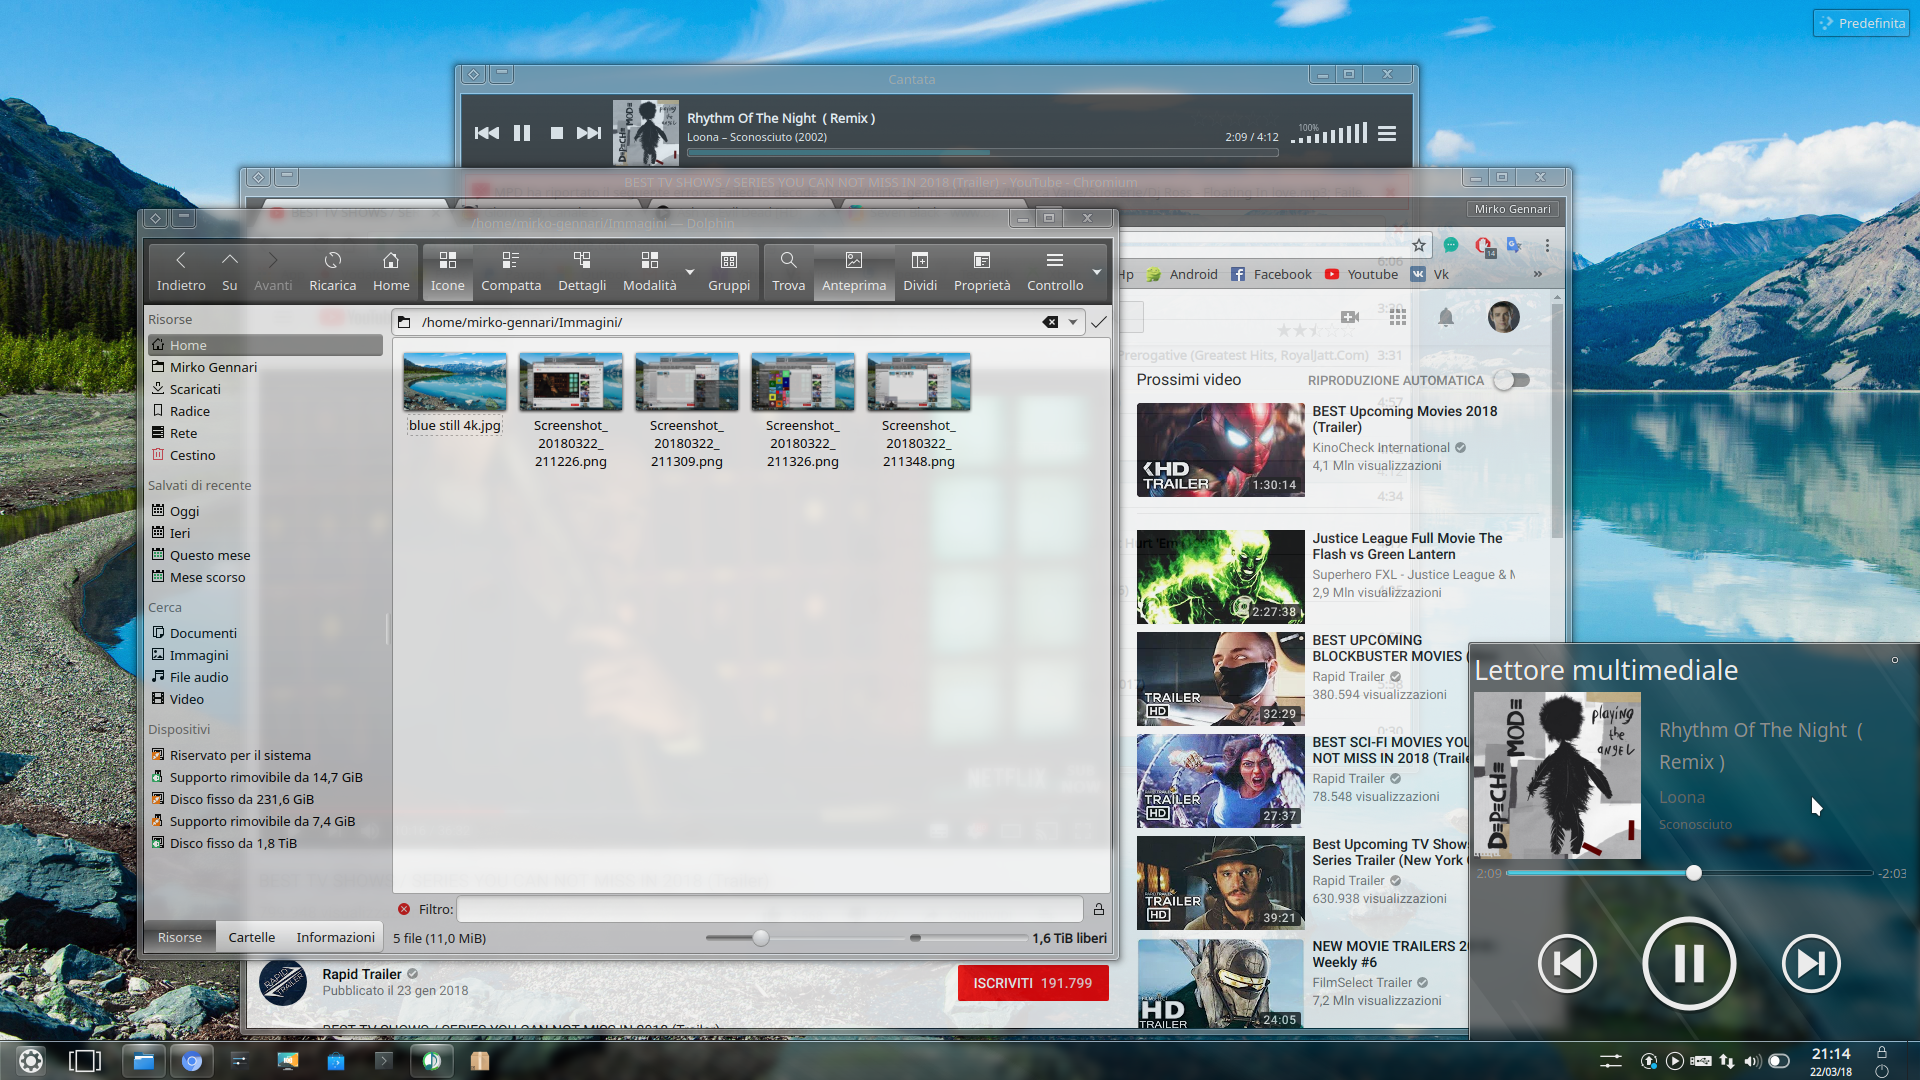1920x1080 pixels.
Task: Expand the Dolphin toolbar overflow arrow
Action: [x=1097, y=272]
